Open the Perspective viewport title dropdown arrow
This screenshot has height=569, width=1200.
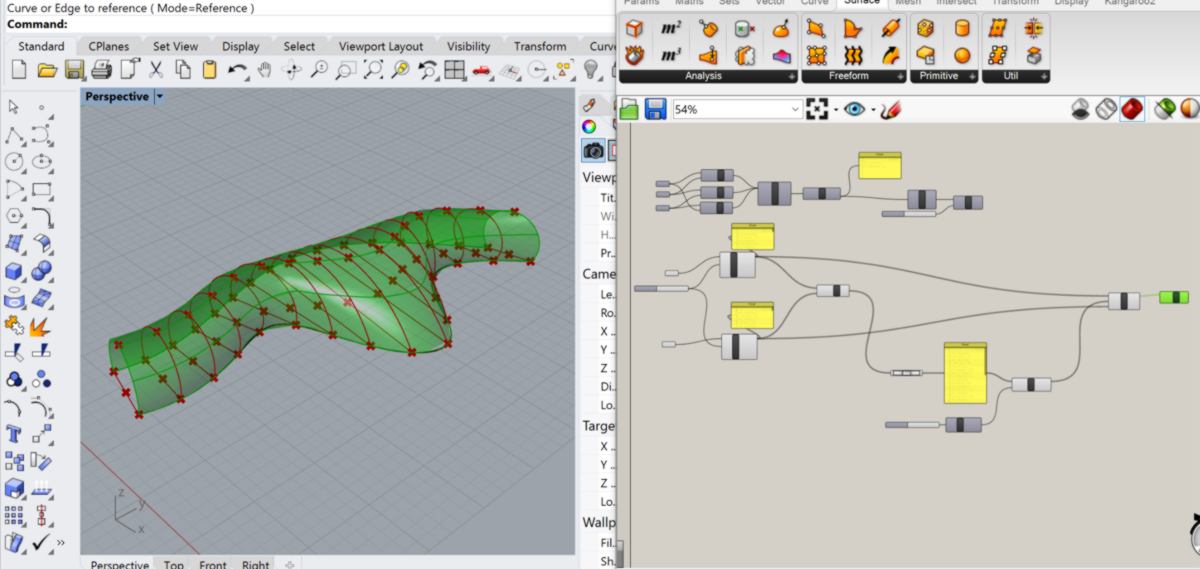tap(160, 97)
